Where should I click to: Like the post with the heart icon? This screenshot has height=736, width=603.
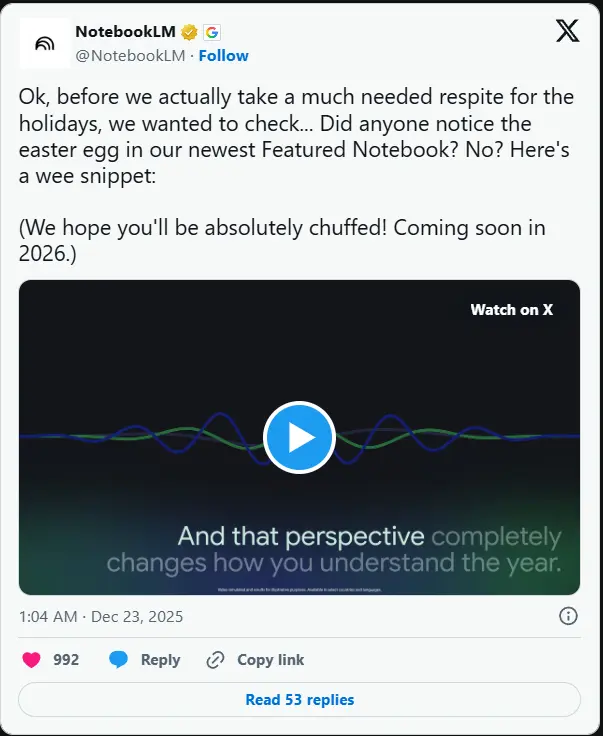32,660
